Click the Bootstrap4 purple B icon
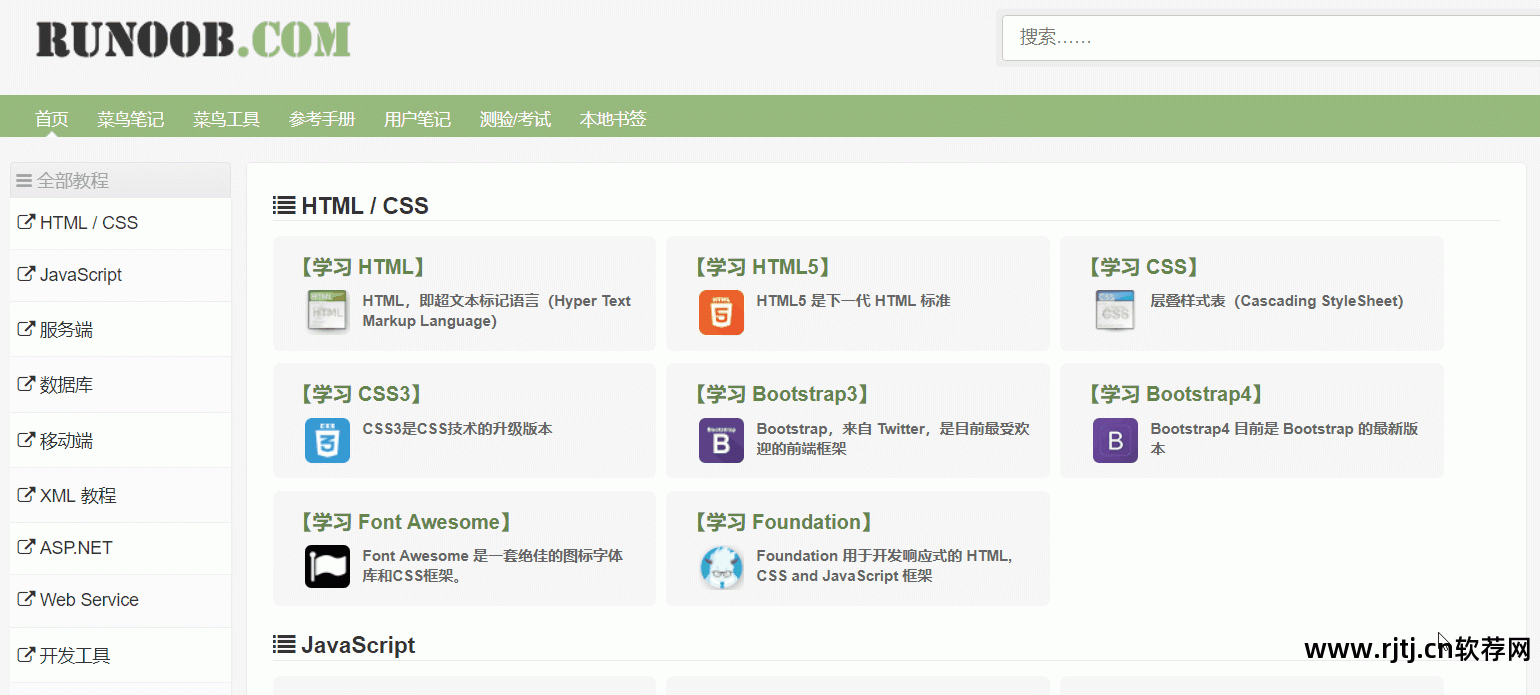Screen dimensions: 1540x695 click(1115, 440)
